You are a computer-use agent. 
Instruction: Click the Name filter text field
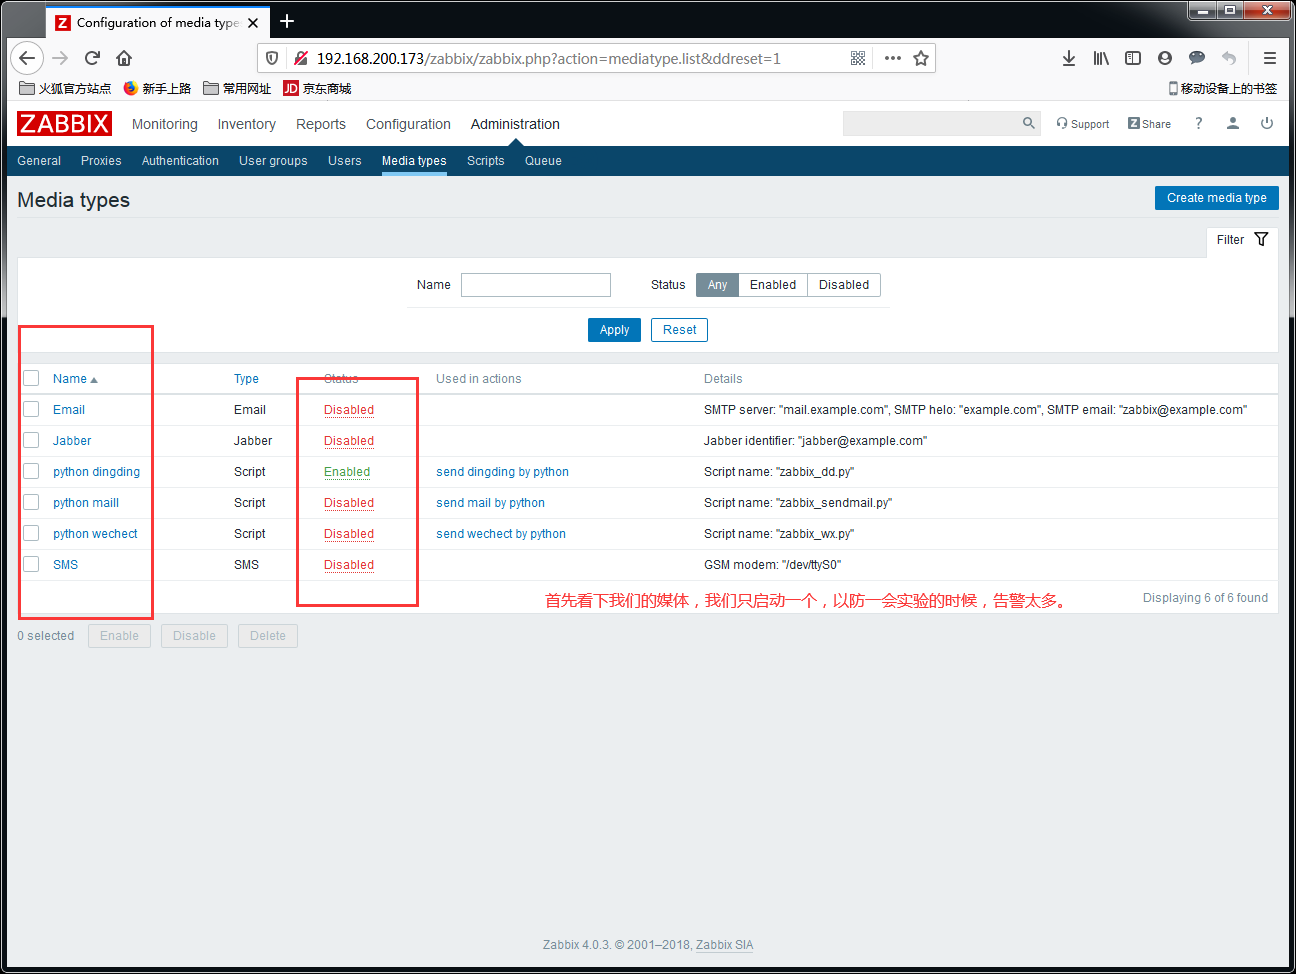click(x=536, y=285)
